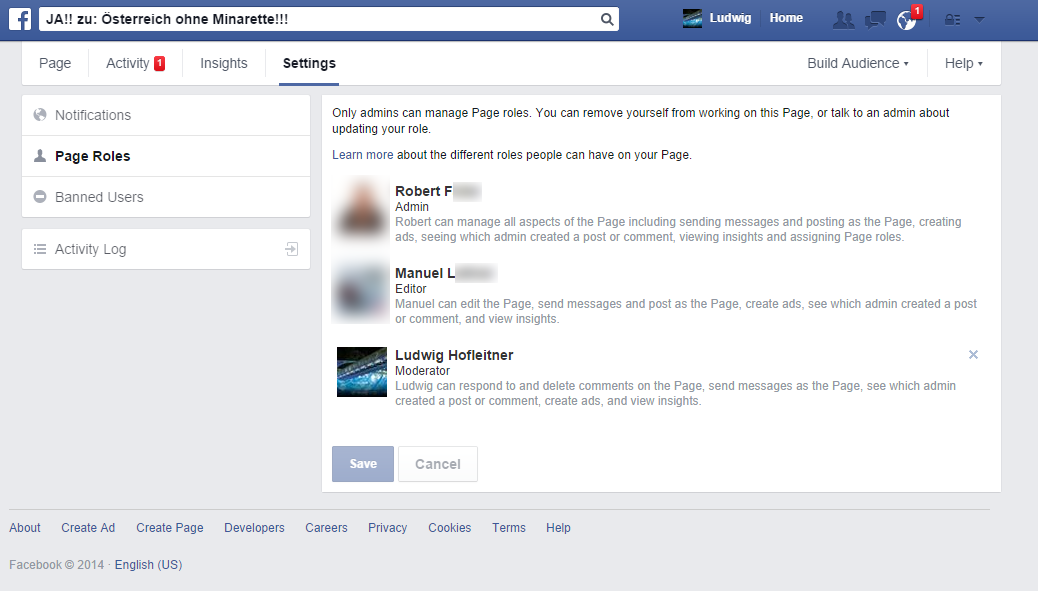The image size is (1038, 591).
Task: Click the Admin role label
Action: click(412, 207)
